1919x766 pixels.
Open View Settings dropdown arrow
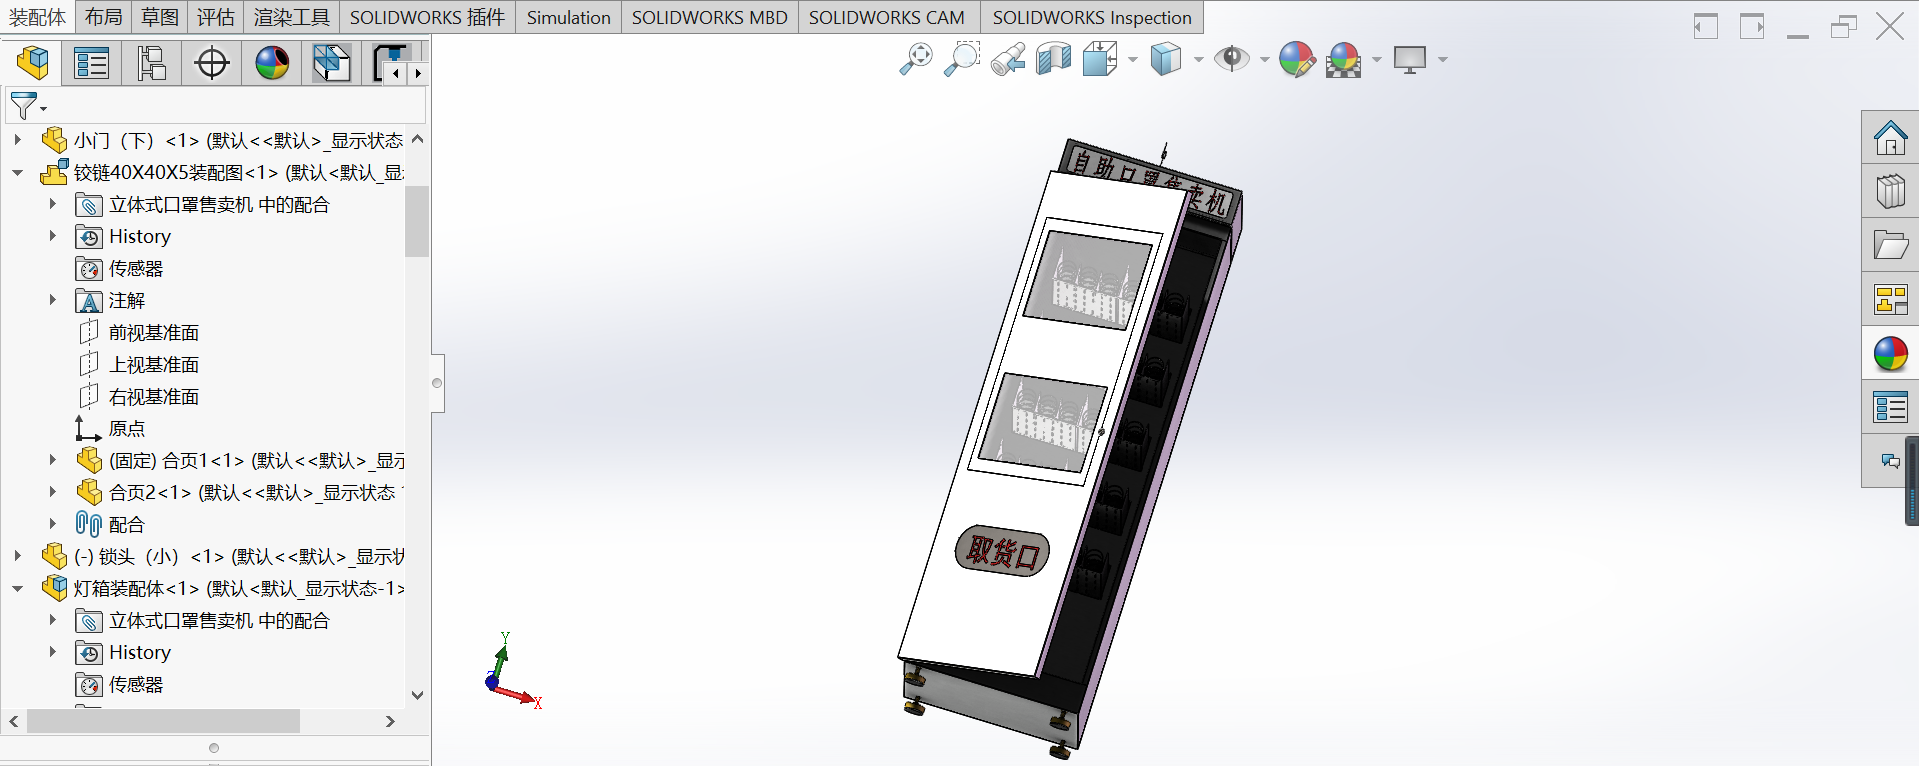point(1443,60)
